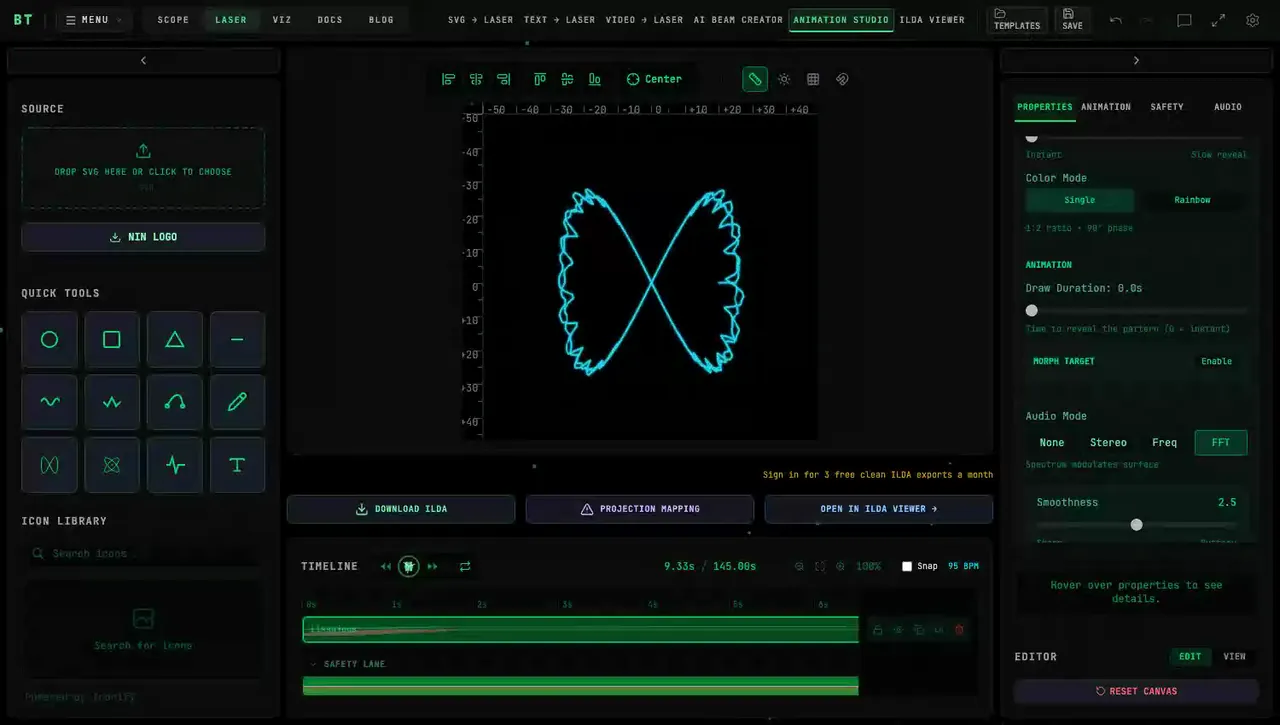Switch to the SCOPE section

(173, 20)
